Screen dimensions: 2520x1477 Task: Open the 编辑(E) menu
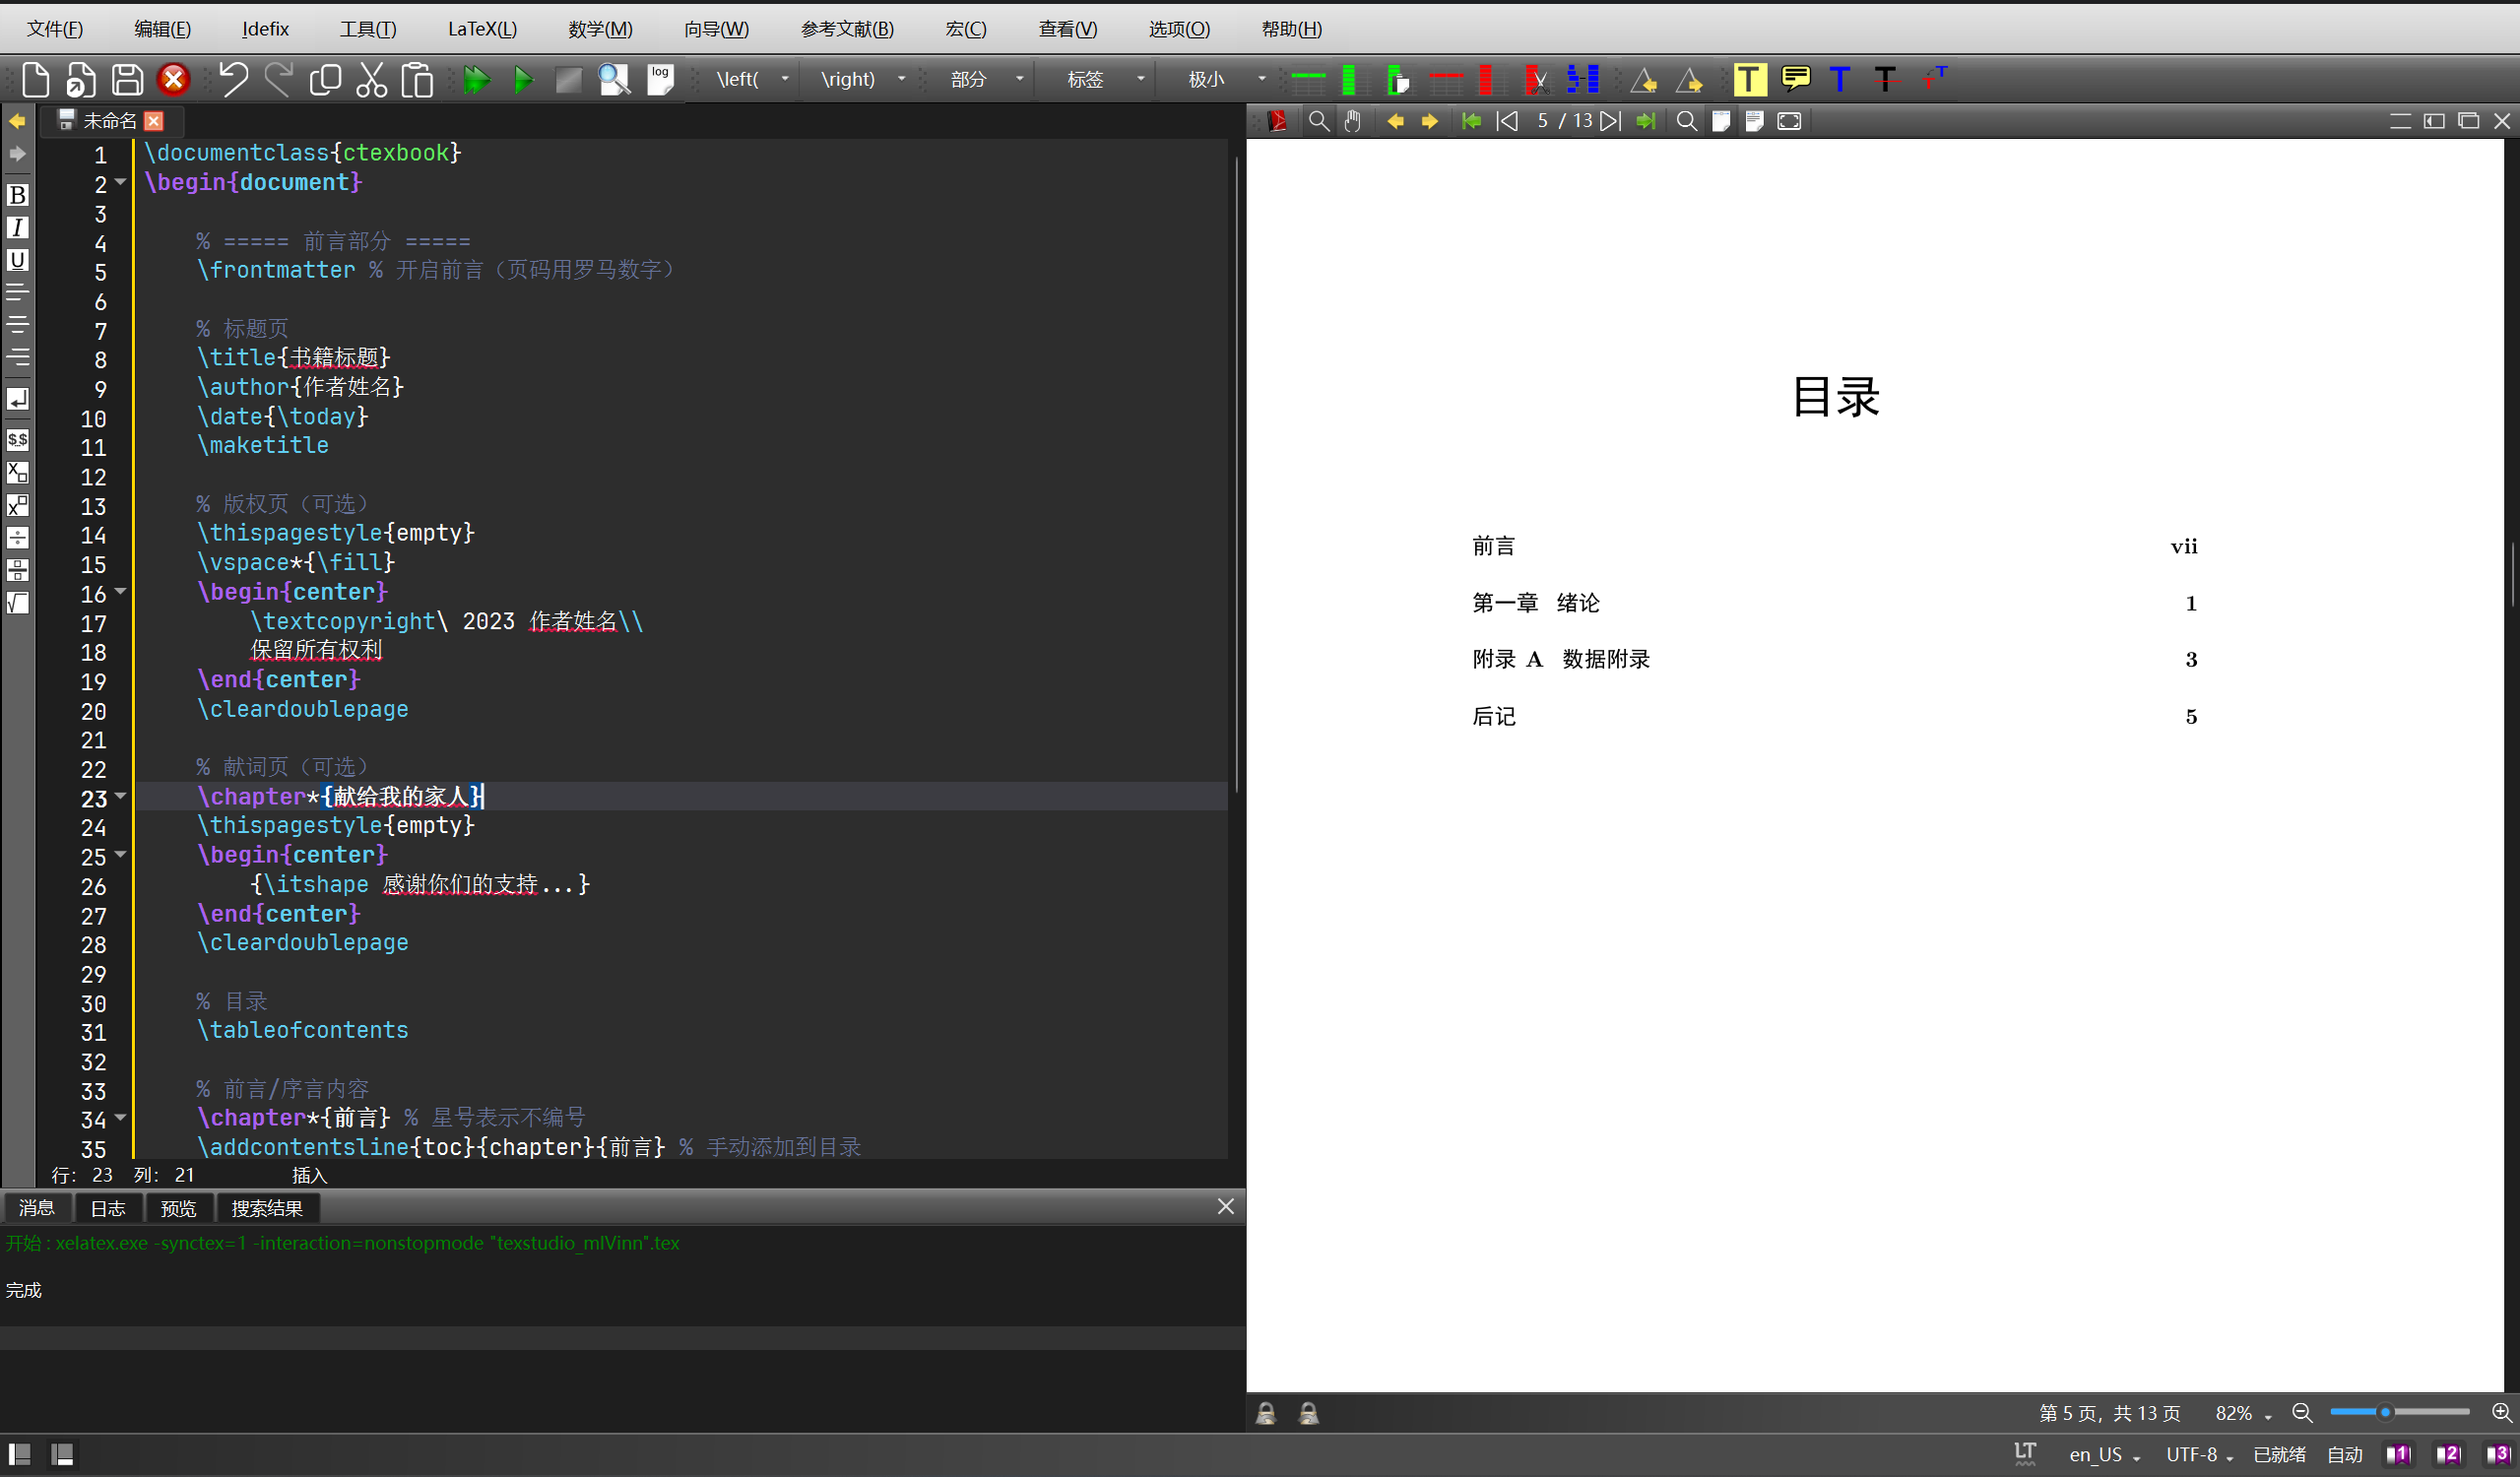162,29
